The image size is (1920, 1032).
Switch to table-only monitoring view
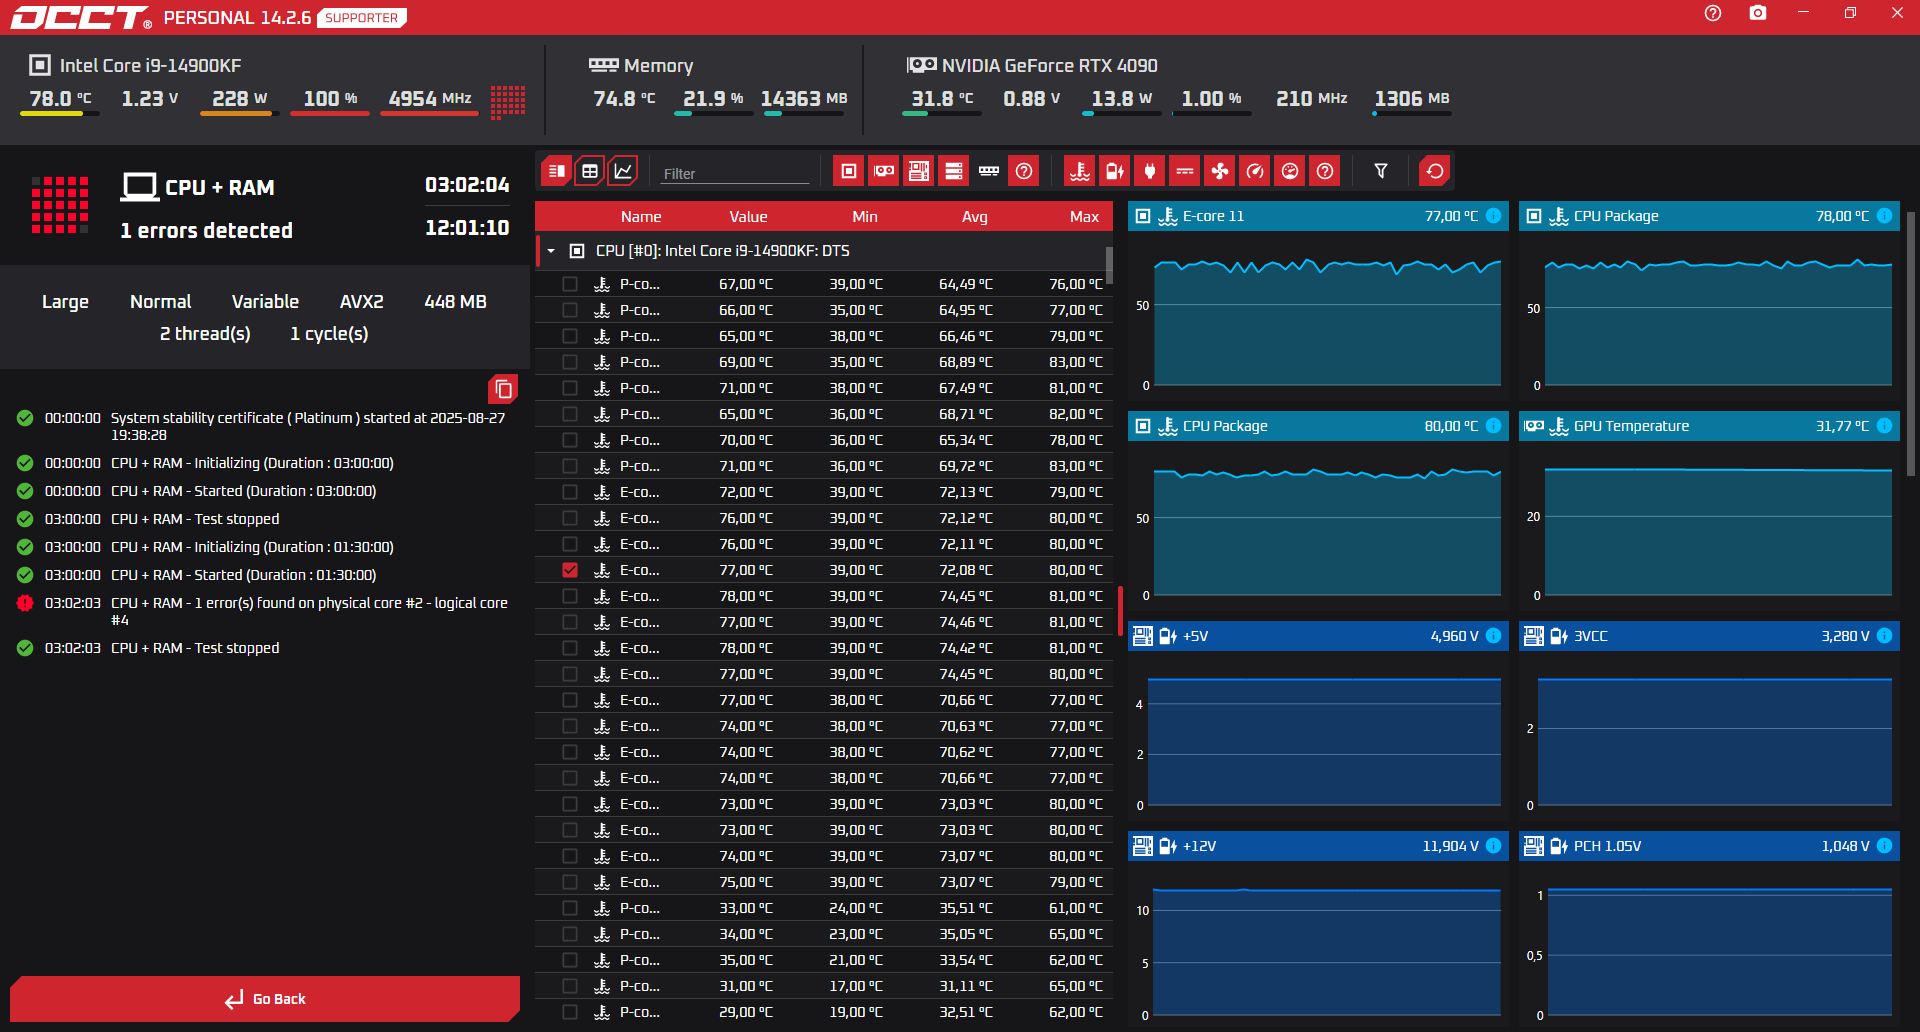pyautogui.click(x=590, y=171)
